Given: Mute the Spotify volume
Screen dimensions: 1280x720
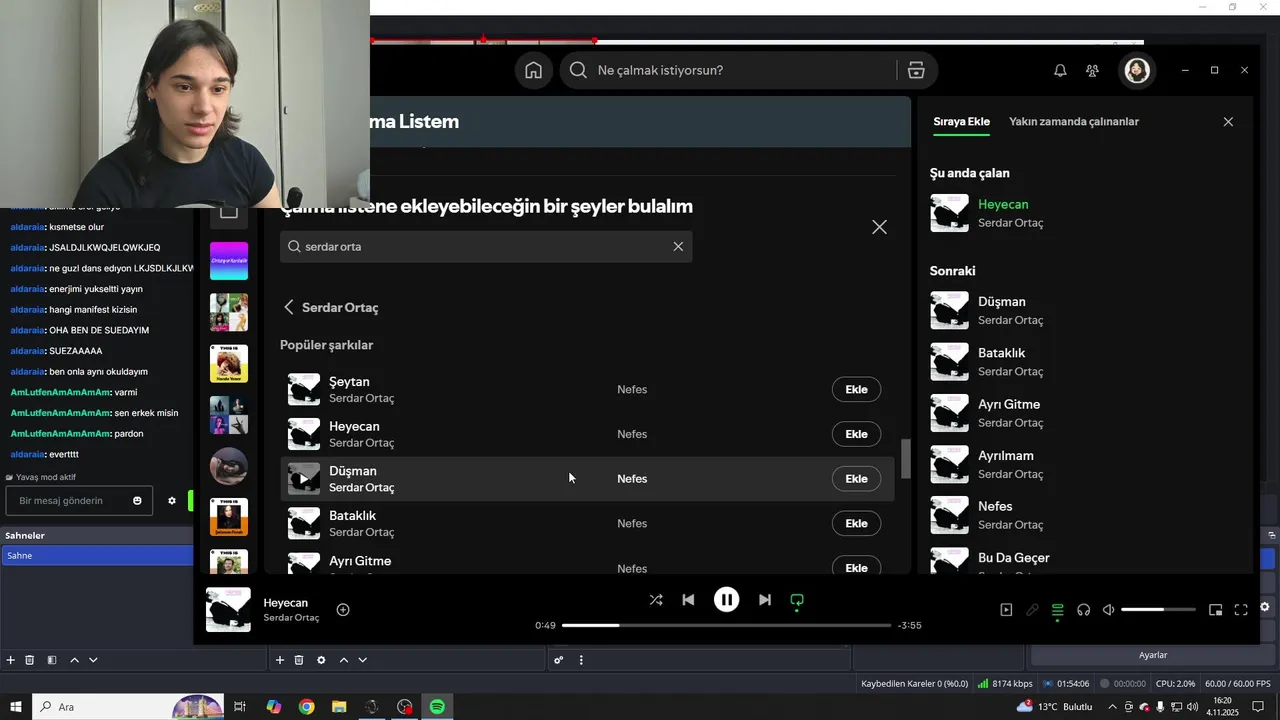Looking at the screenshot, I should pos(1108,610).
